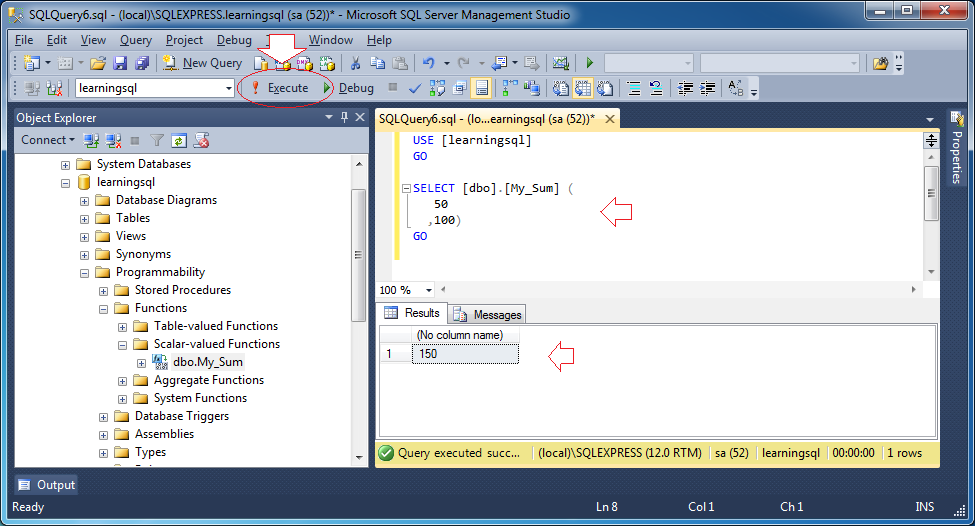Viewport: 975px width, 526px height.
Task: Click the Database Engine Query icon
Action: pos(261,63)
